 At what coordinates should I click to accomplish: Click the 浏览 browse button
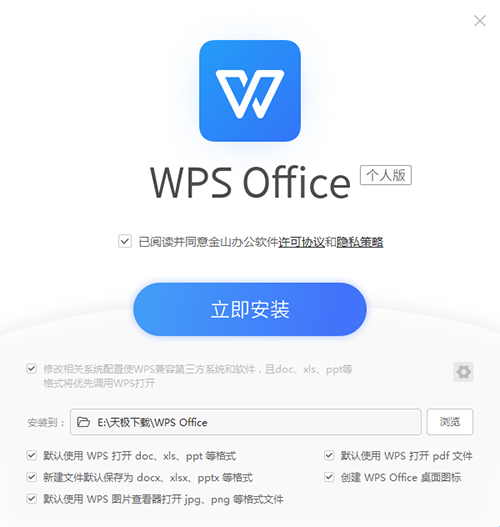450,422
